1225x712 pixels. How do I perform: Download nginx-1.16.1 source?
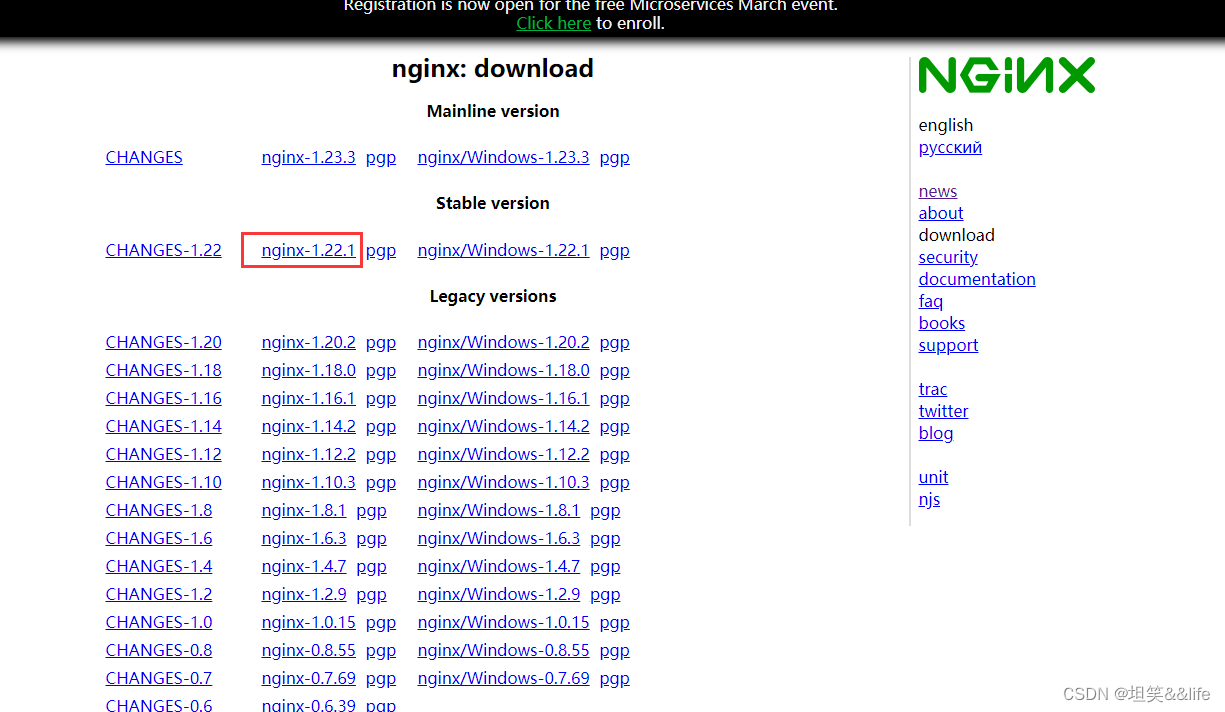(x=308, y=398)
